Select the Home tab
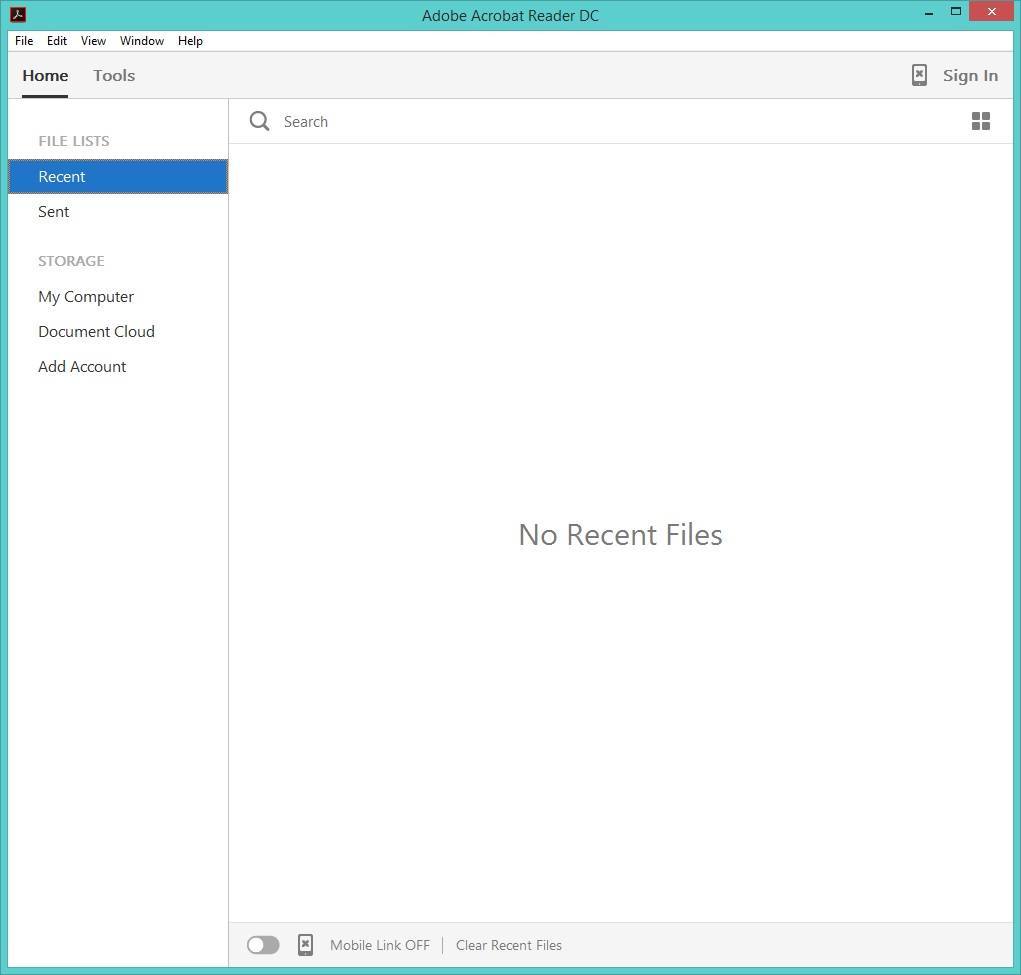This screenshot has height=975, width=1021. (x=44, y=75)
